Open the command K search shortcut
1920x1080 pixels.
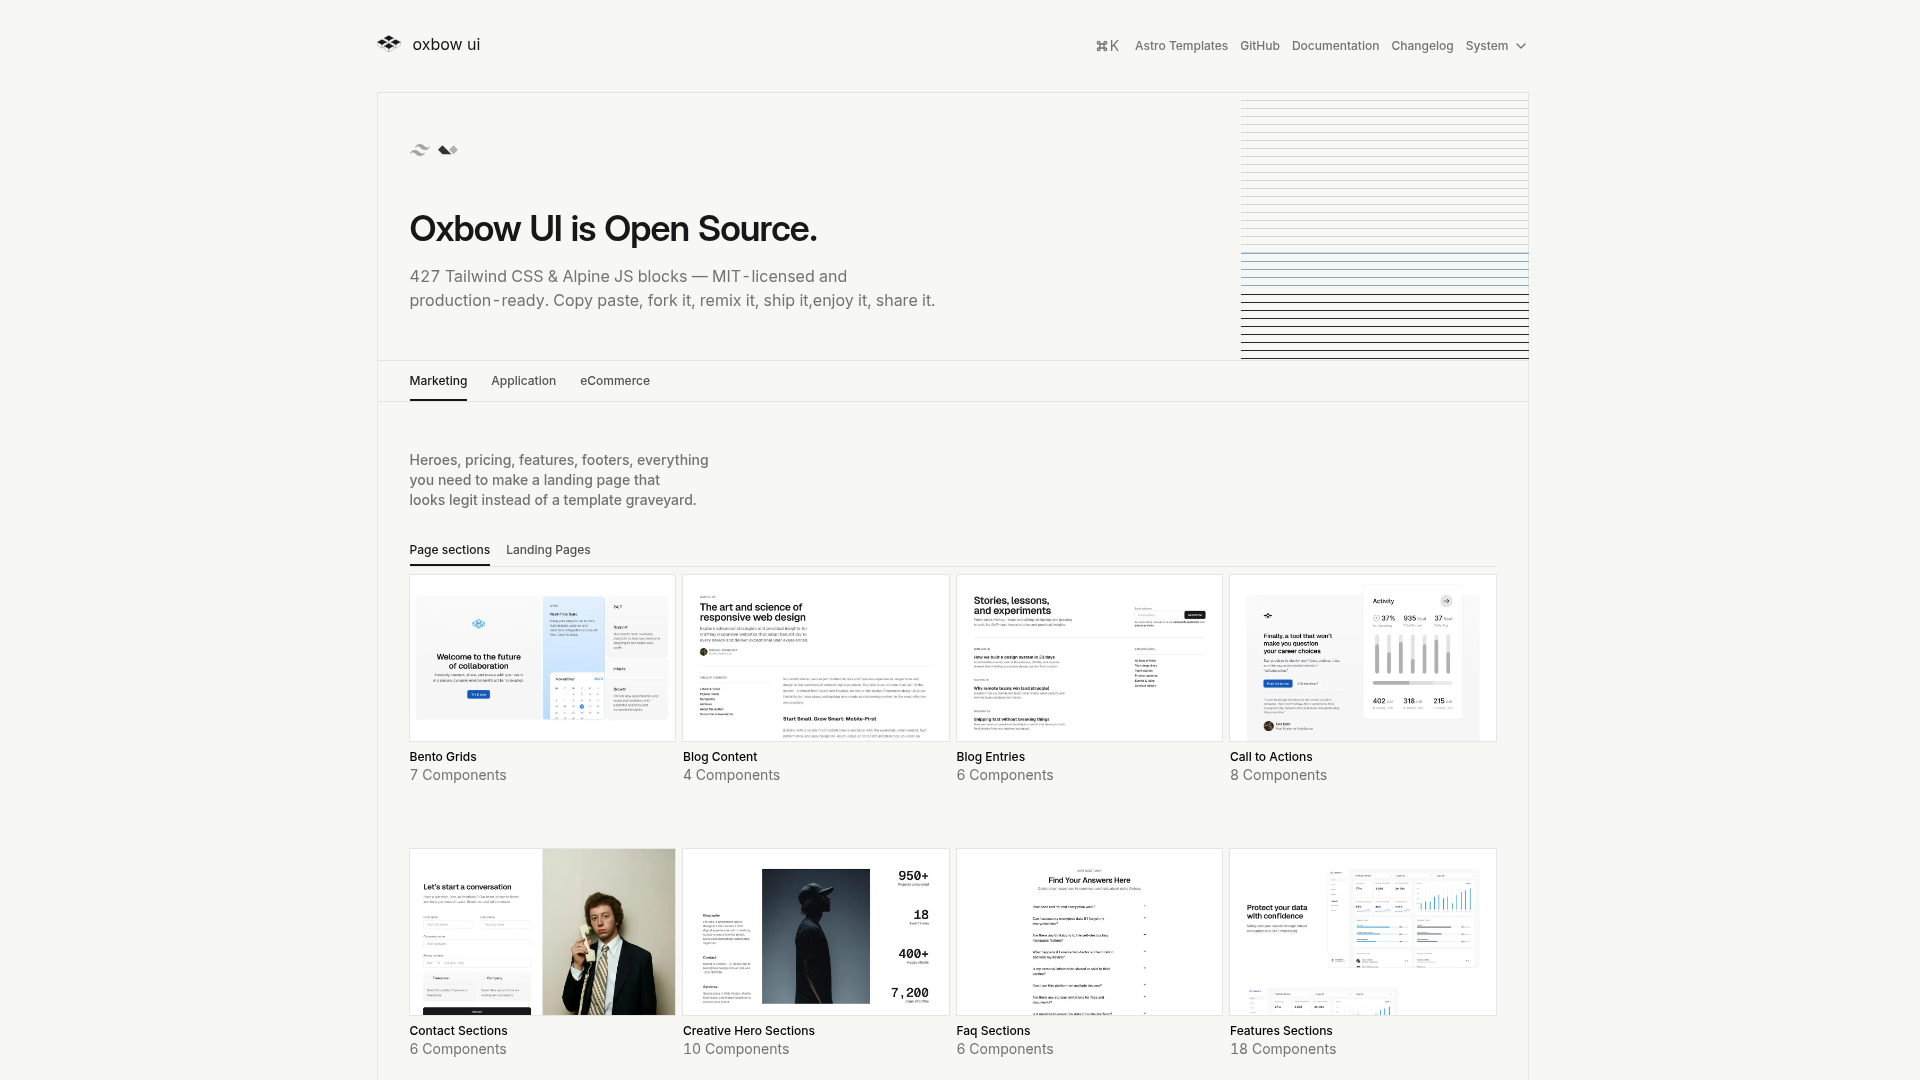(x=1107, y=46)
